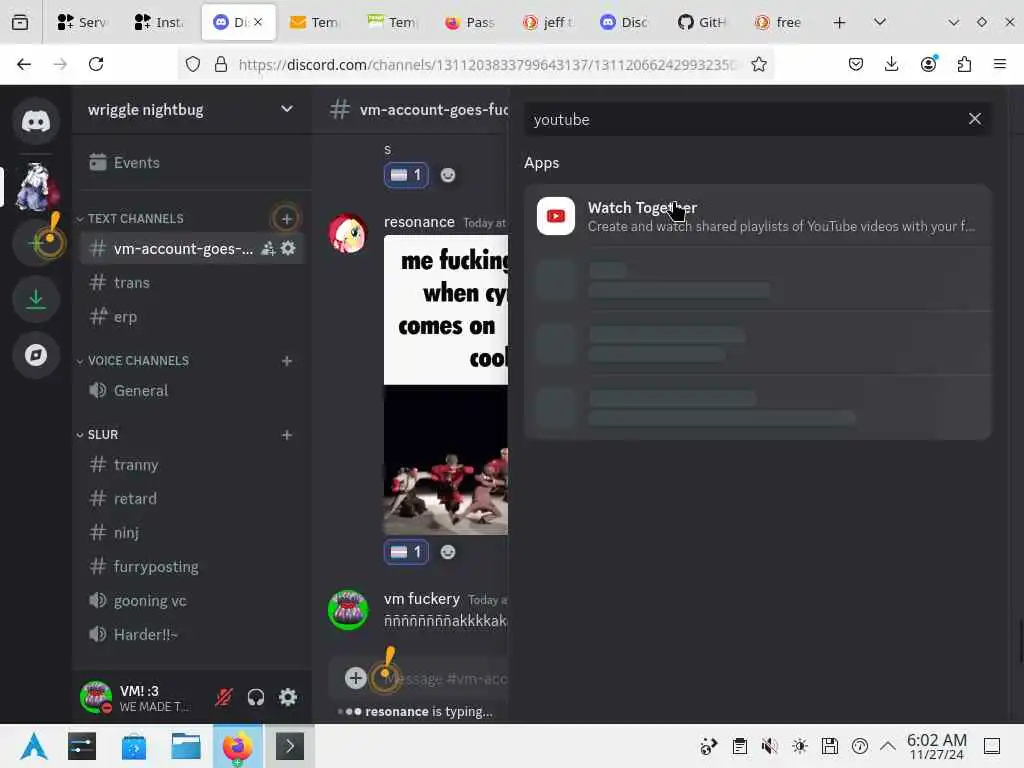Switch to the Pass browser tab
This screenshot has height=768, width=1024.
[470, 22]
